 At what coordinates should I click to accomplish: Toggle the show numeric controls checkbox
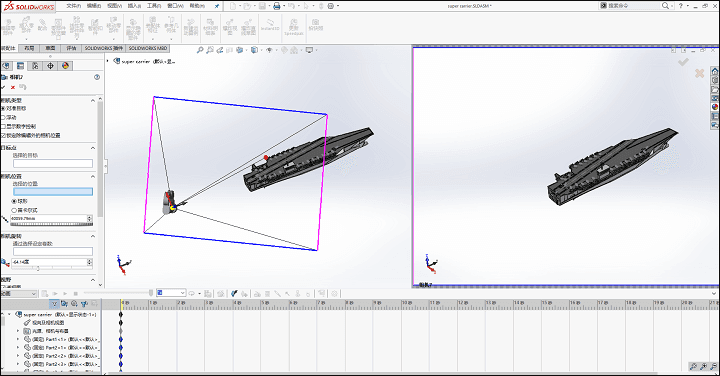tap(3, 126)
